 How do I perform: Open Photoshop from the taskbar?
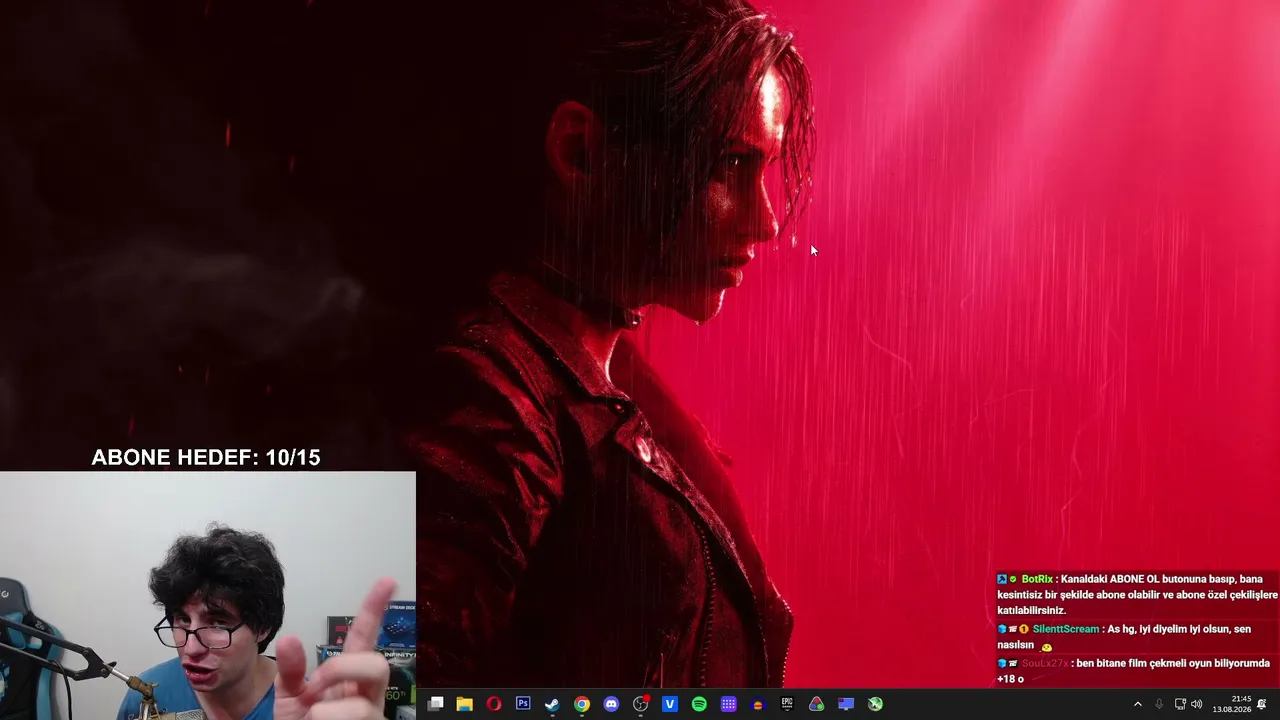coord(523,704)
